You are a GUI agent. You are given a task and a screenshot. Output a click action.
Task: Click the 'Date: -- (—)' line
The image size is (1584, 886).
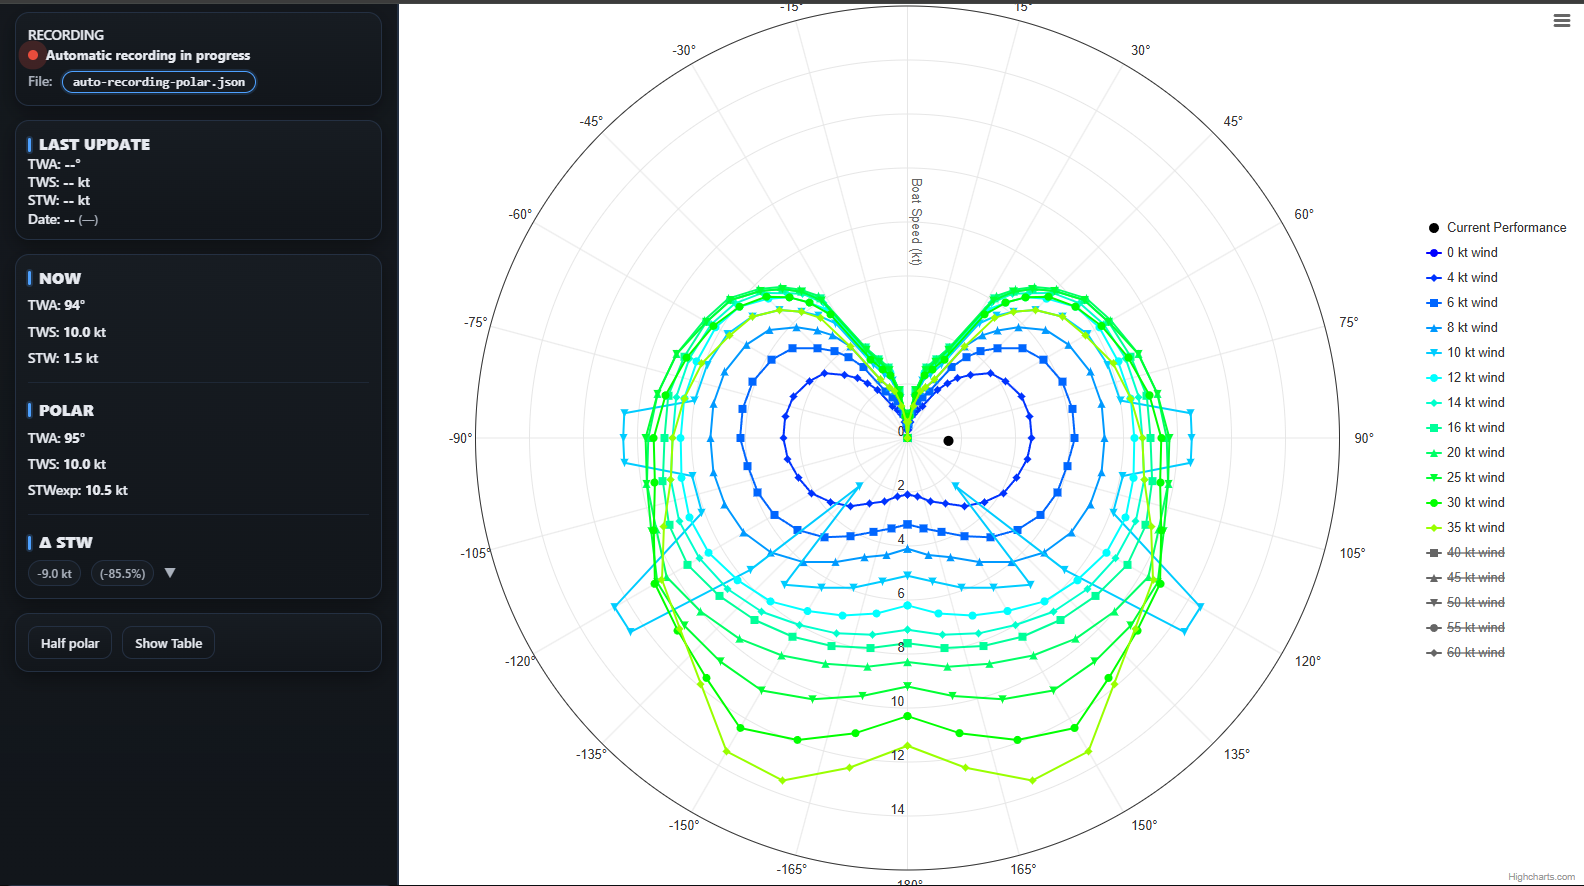(63, 219)
